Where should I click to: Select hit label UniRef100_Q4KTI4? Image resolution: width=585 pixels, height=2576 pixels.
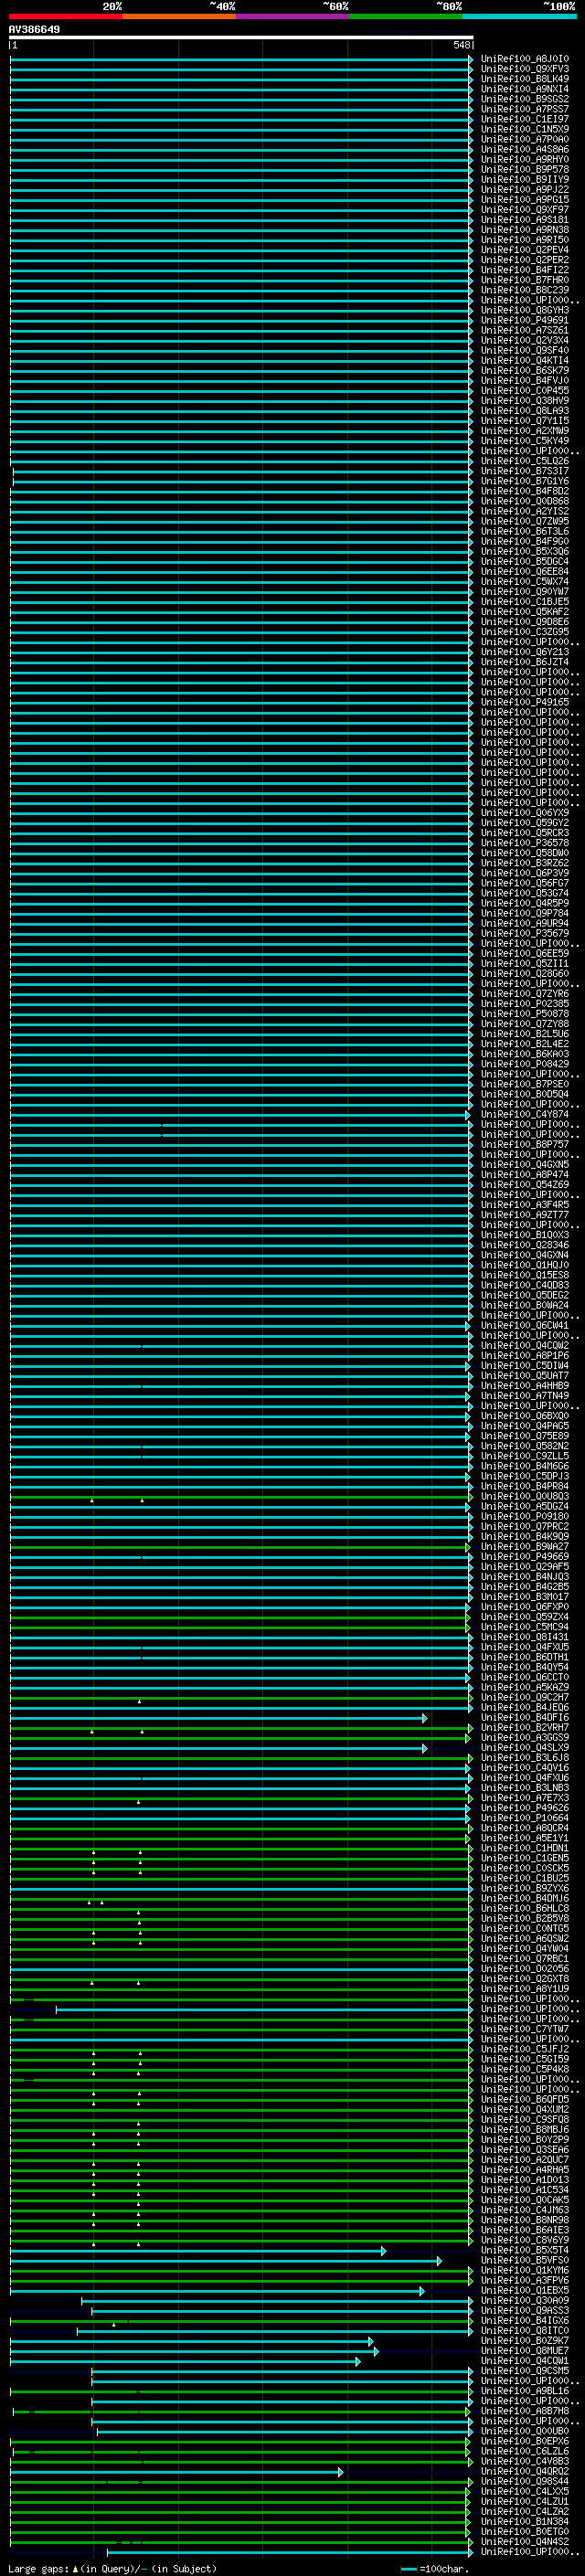(525, 360)
